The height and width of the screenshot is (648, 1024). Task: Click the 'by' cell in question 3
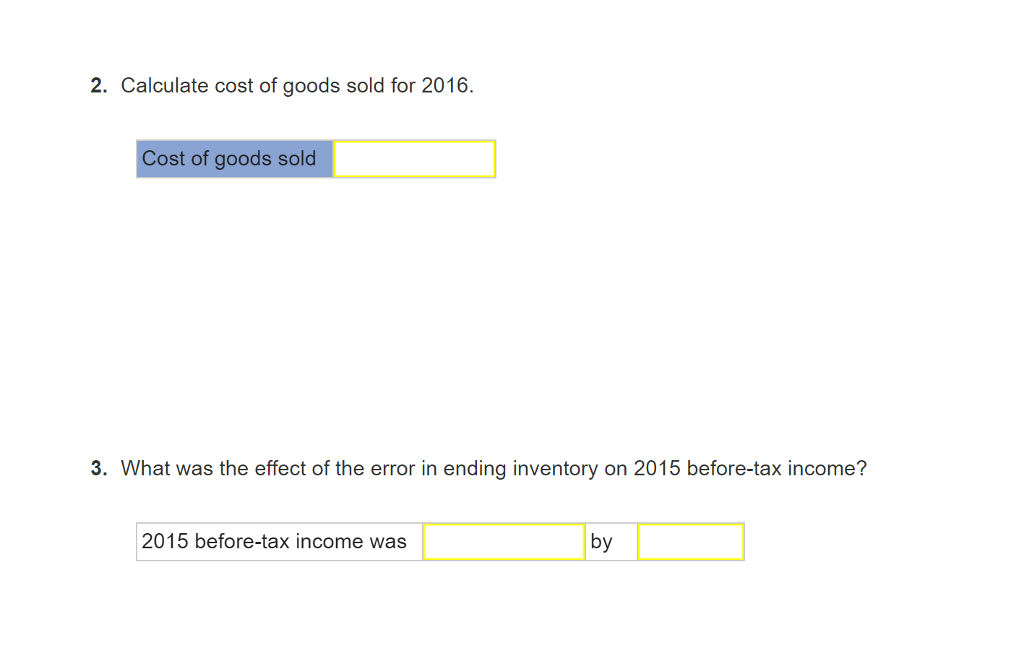pyautogui.click(x=610, y=541)
